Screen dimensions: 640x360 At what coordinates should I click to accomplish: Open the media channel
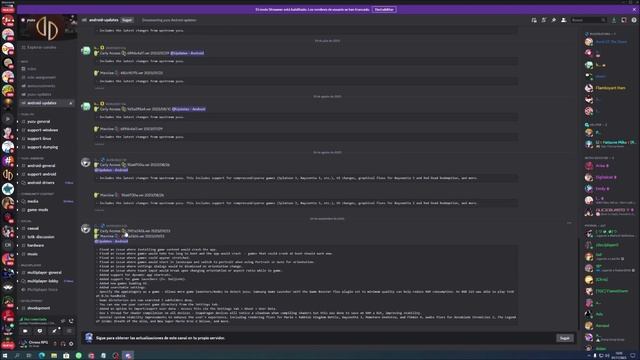pyautogui.click(x=33, y=201)
